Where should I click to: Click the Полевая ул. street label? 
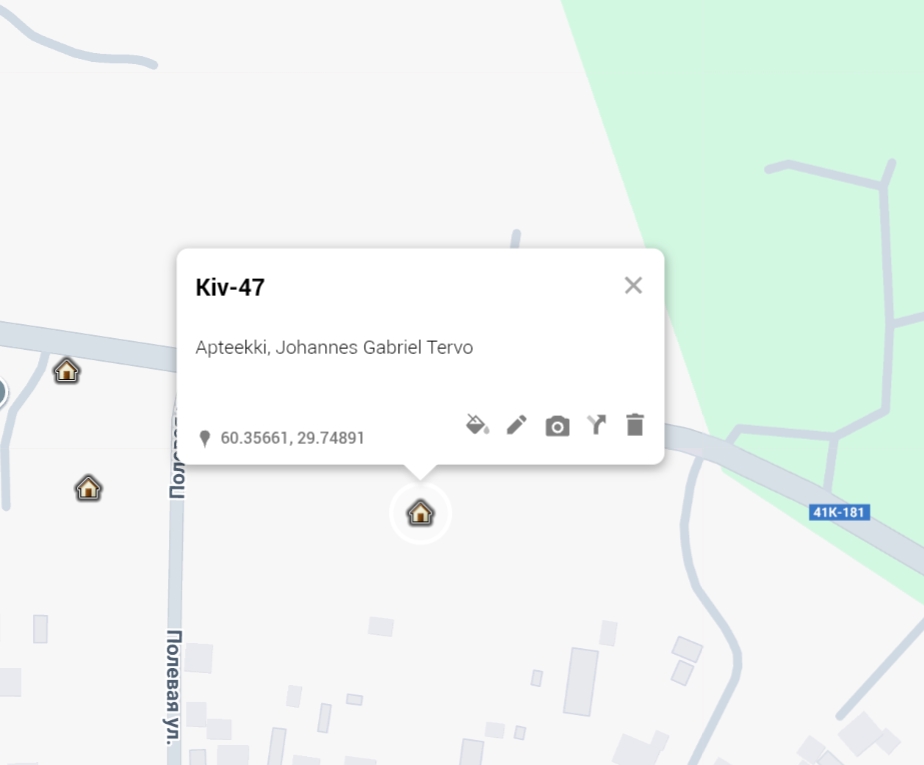pos(174,687)
